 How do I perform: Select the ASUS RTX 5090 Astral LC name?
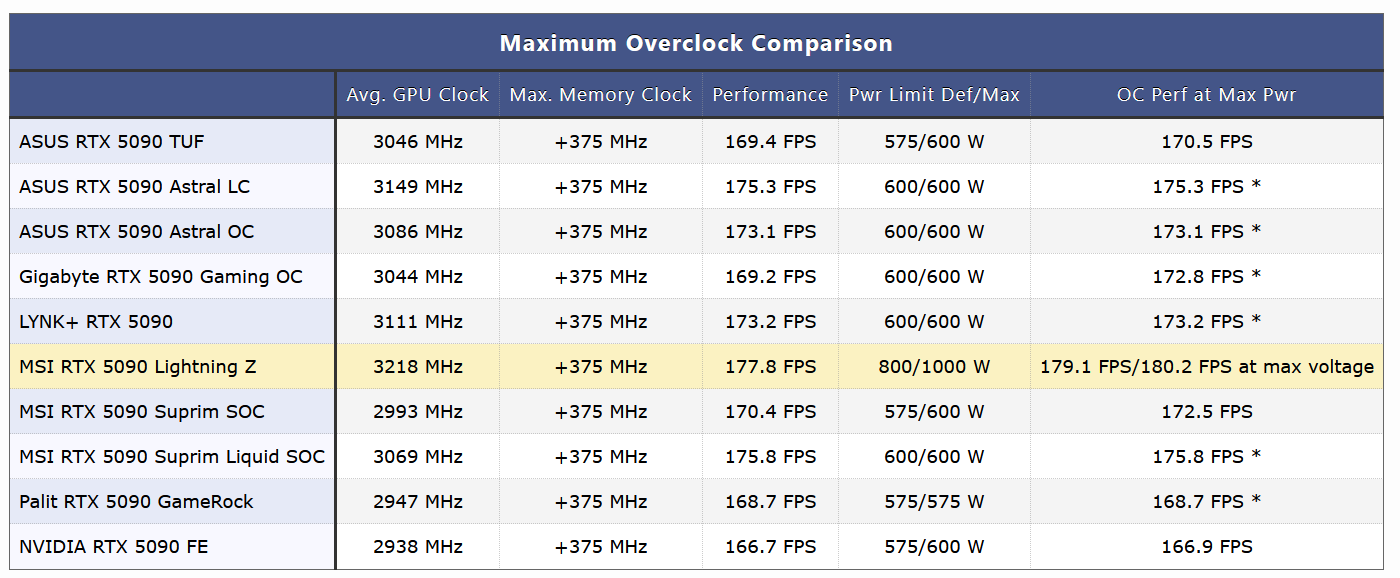134,187
